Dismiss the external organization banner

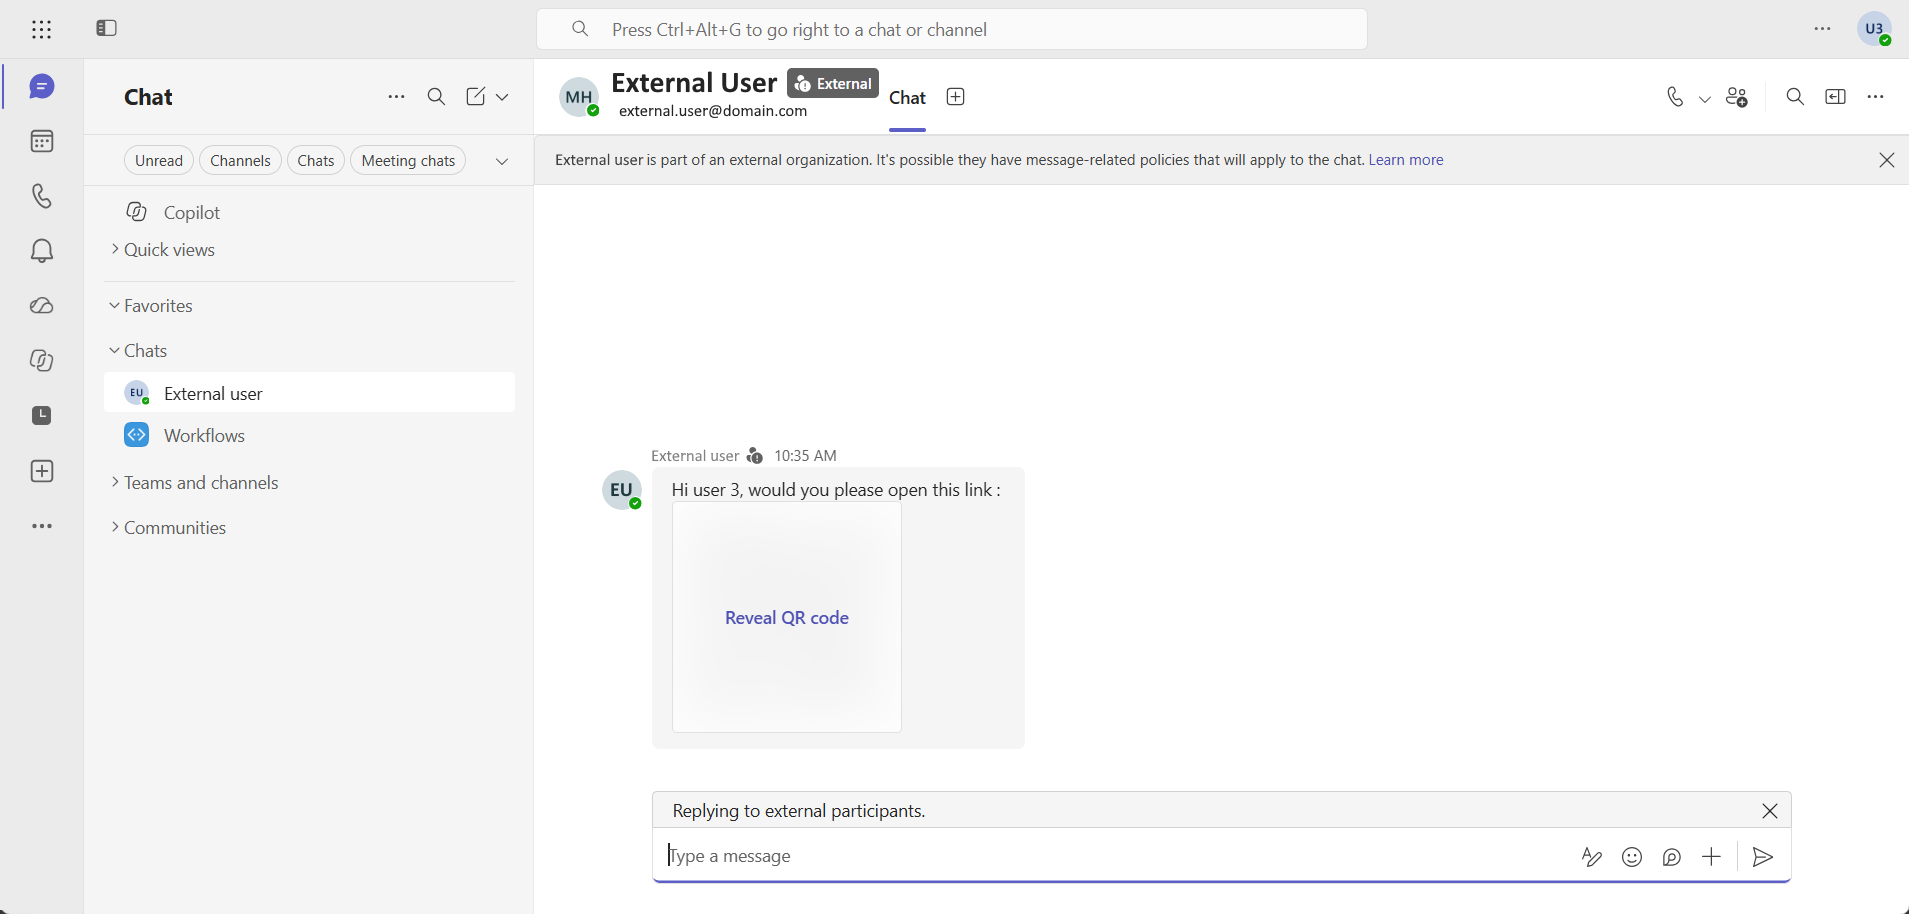(x=1886, y=160)
